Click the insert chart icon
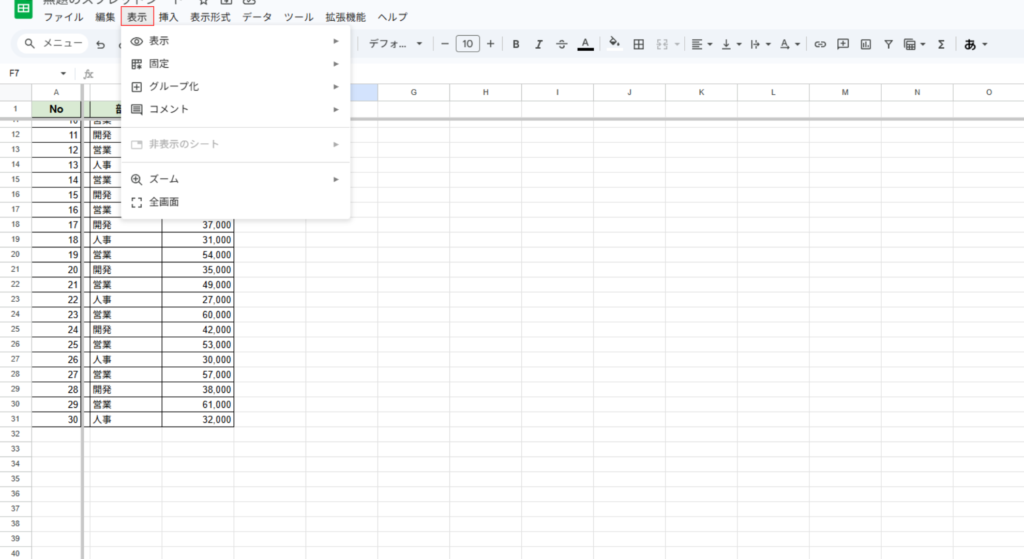This screenshot has height=559, width=1024. [x=866, y=44]
